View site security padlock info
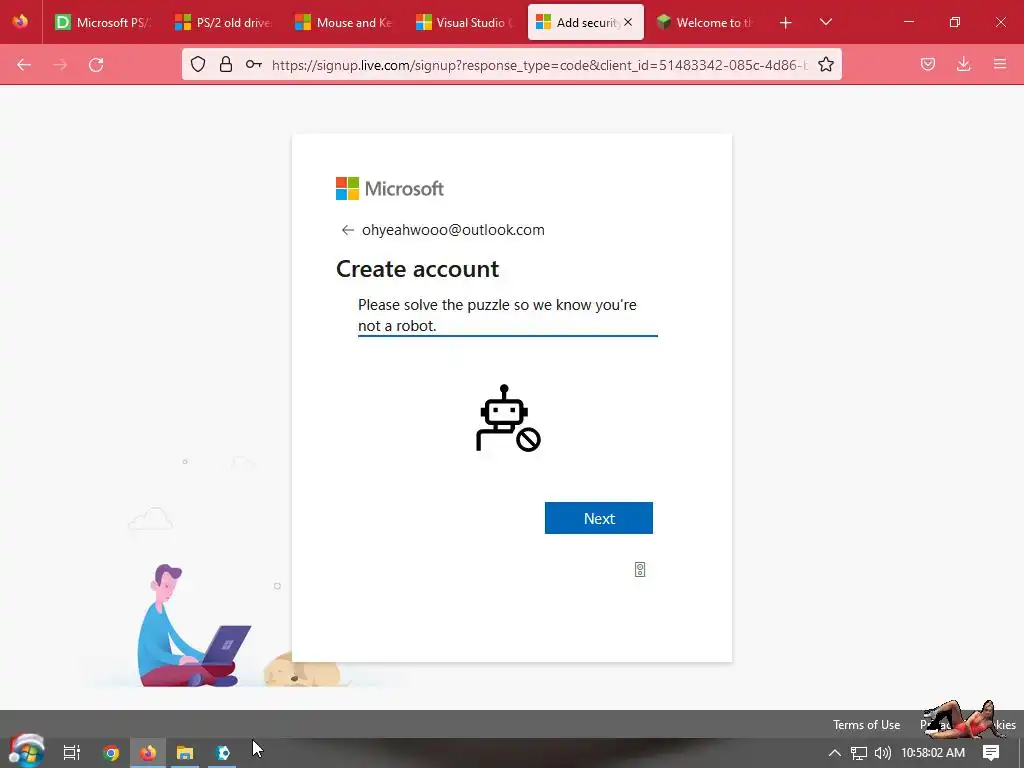 (x=225, y=64)
